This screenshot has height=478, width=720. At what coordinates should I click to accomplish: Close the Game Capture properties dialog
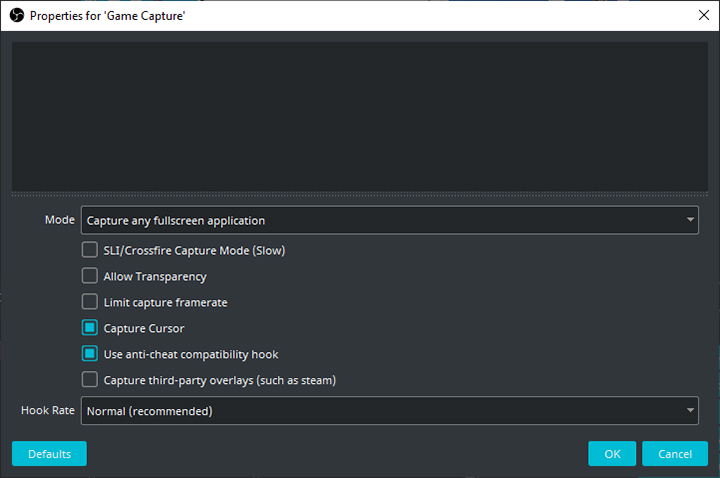[702, 16]
